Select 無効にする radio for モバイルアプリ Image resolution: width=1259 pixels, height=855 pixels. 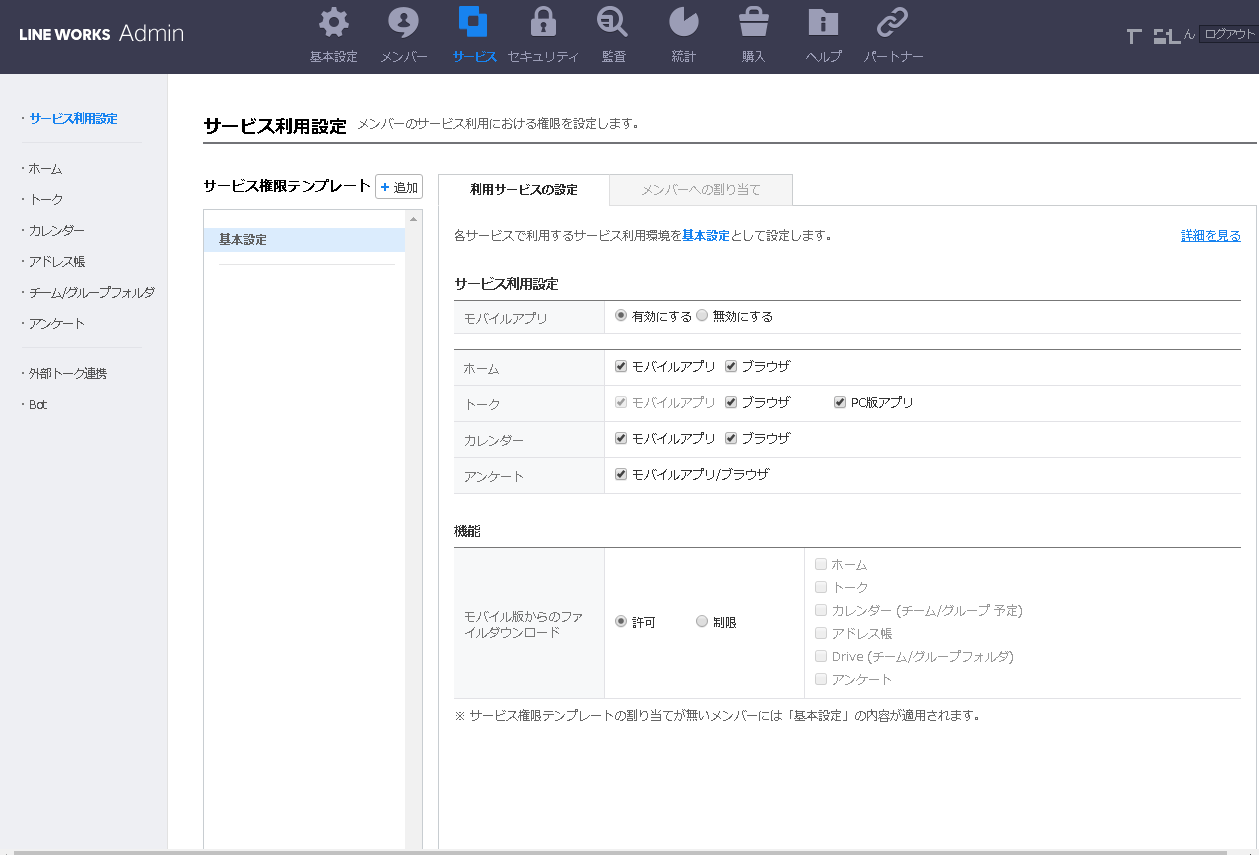pos(702,315)
